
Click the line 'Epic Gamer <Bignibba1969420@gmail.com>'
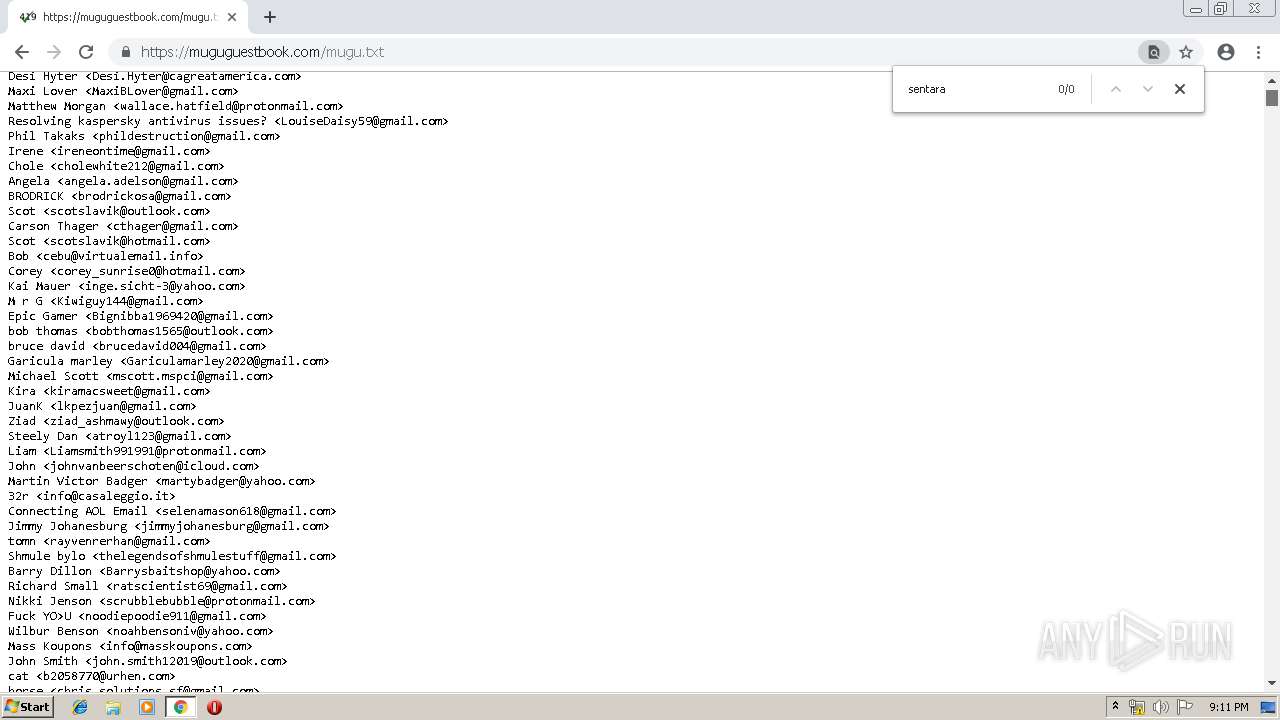[141, 316]
